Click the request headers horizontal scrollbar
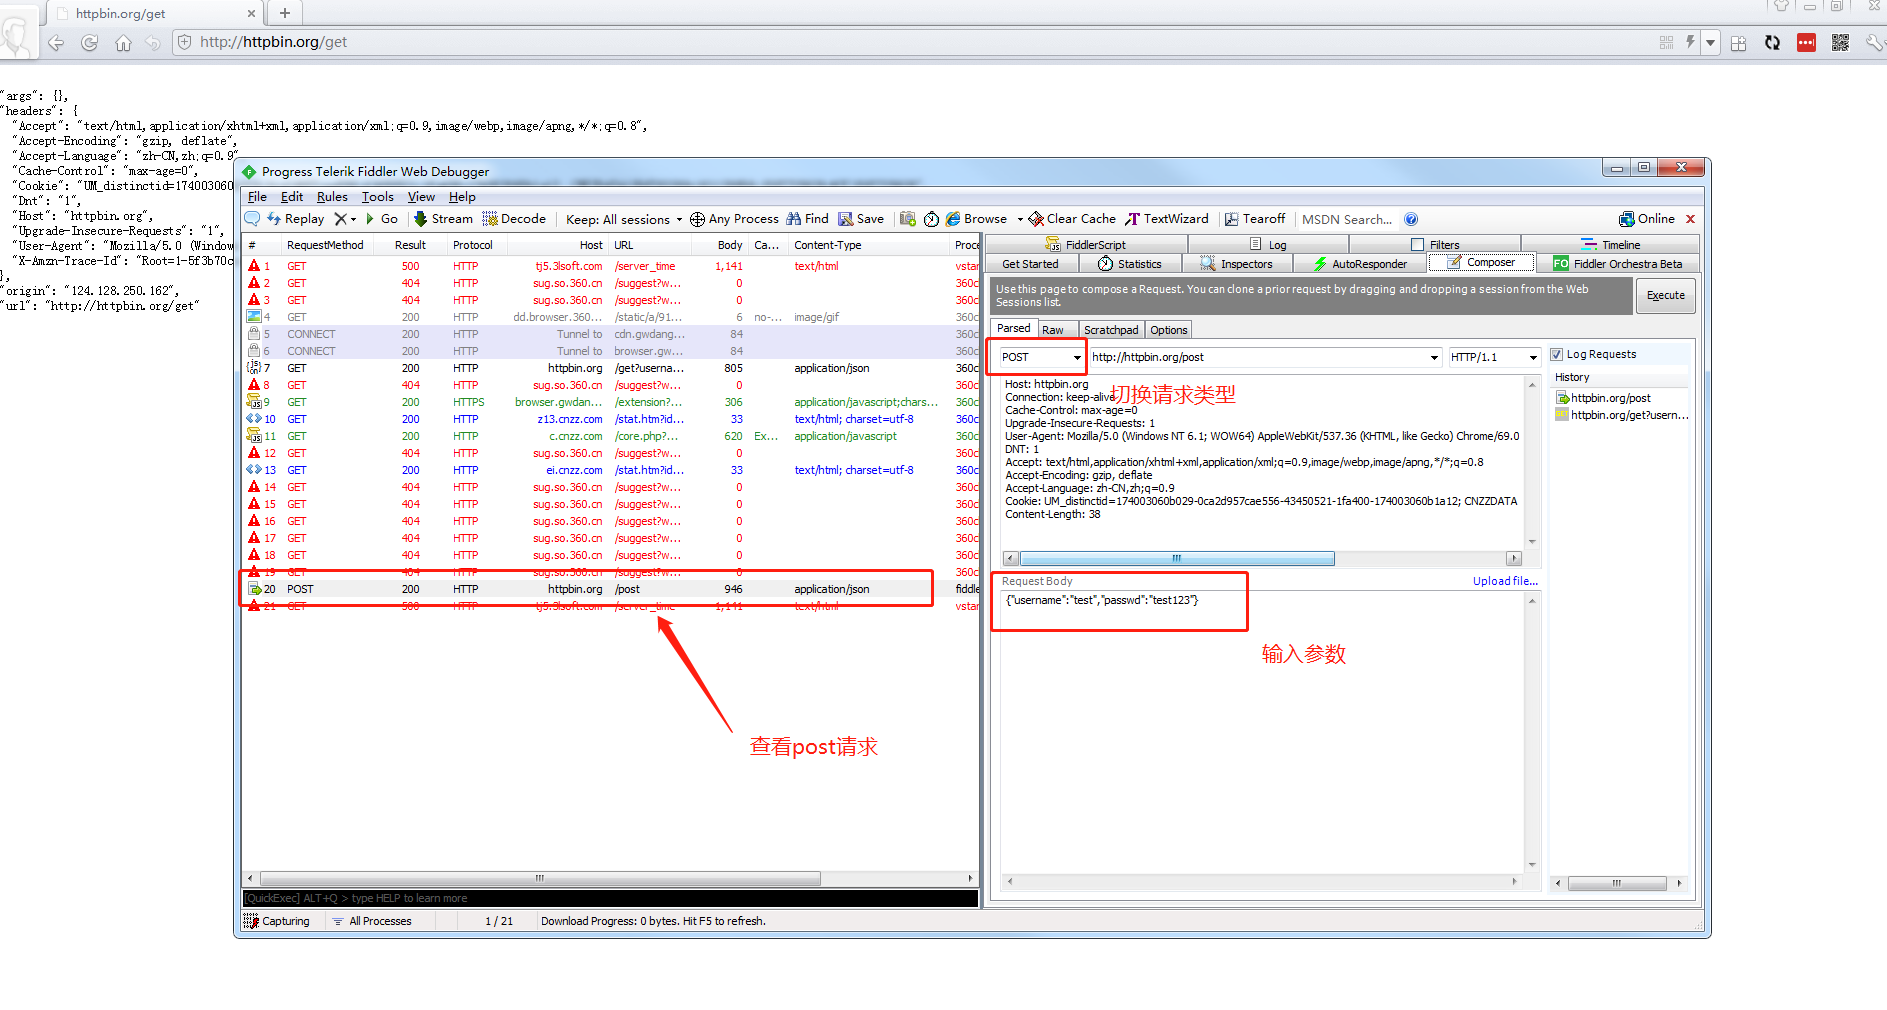The width and height of the screenshot is (1887, 1010). click(1177, 558)
